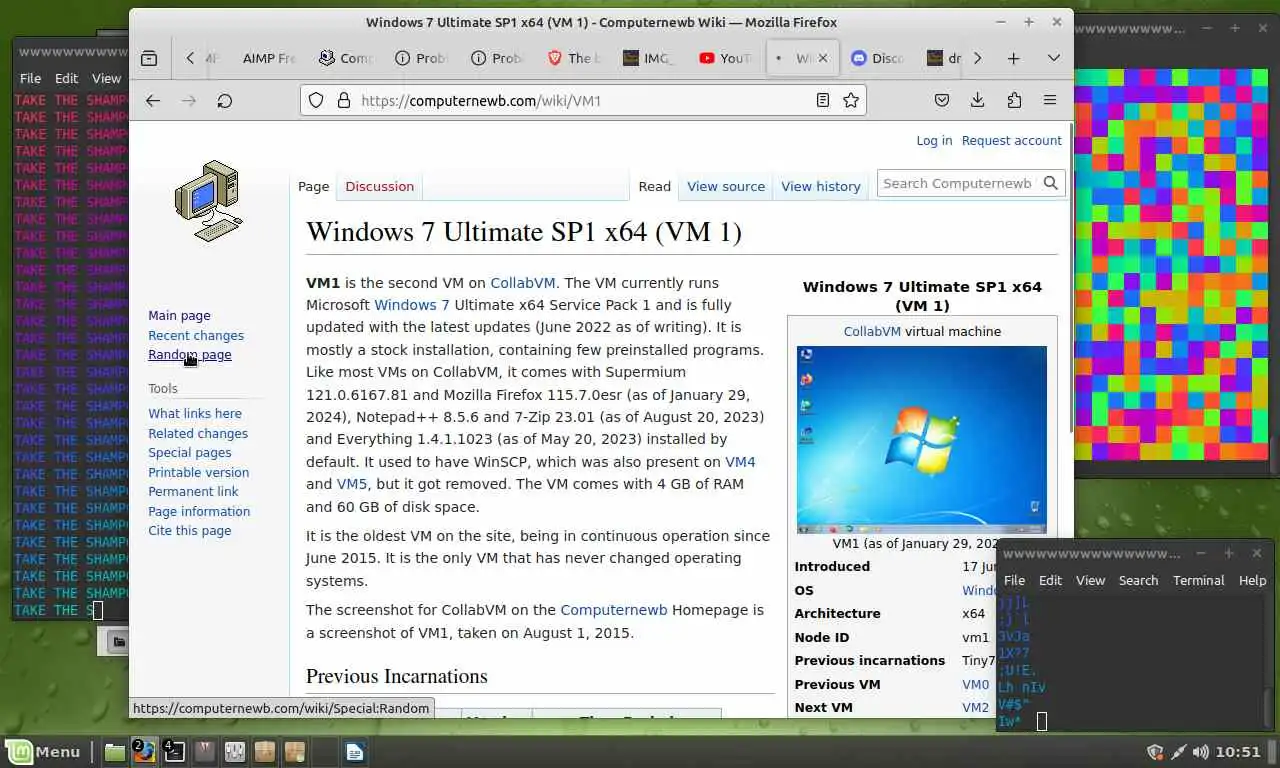Viewport: 1280px width, 768px height.
Task: Open Search menu in bottom-right terminal
Action: [x=1138, y=580]
